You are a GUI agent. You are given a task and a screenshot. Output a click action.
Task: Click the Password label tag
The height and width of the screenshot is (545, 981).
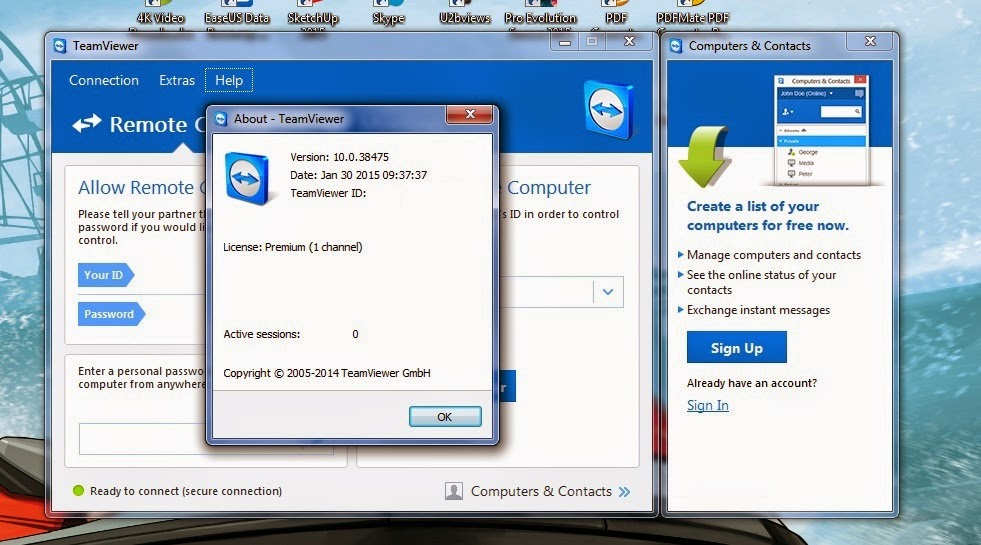click(111, 314)
